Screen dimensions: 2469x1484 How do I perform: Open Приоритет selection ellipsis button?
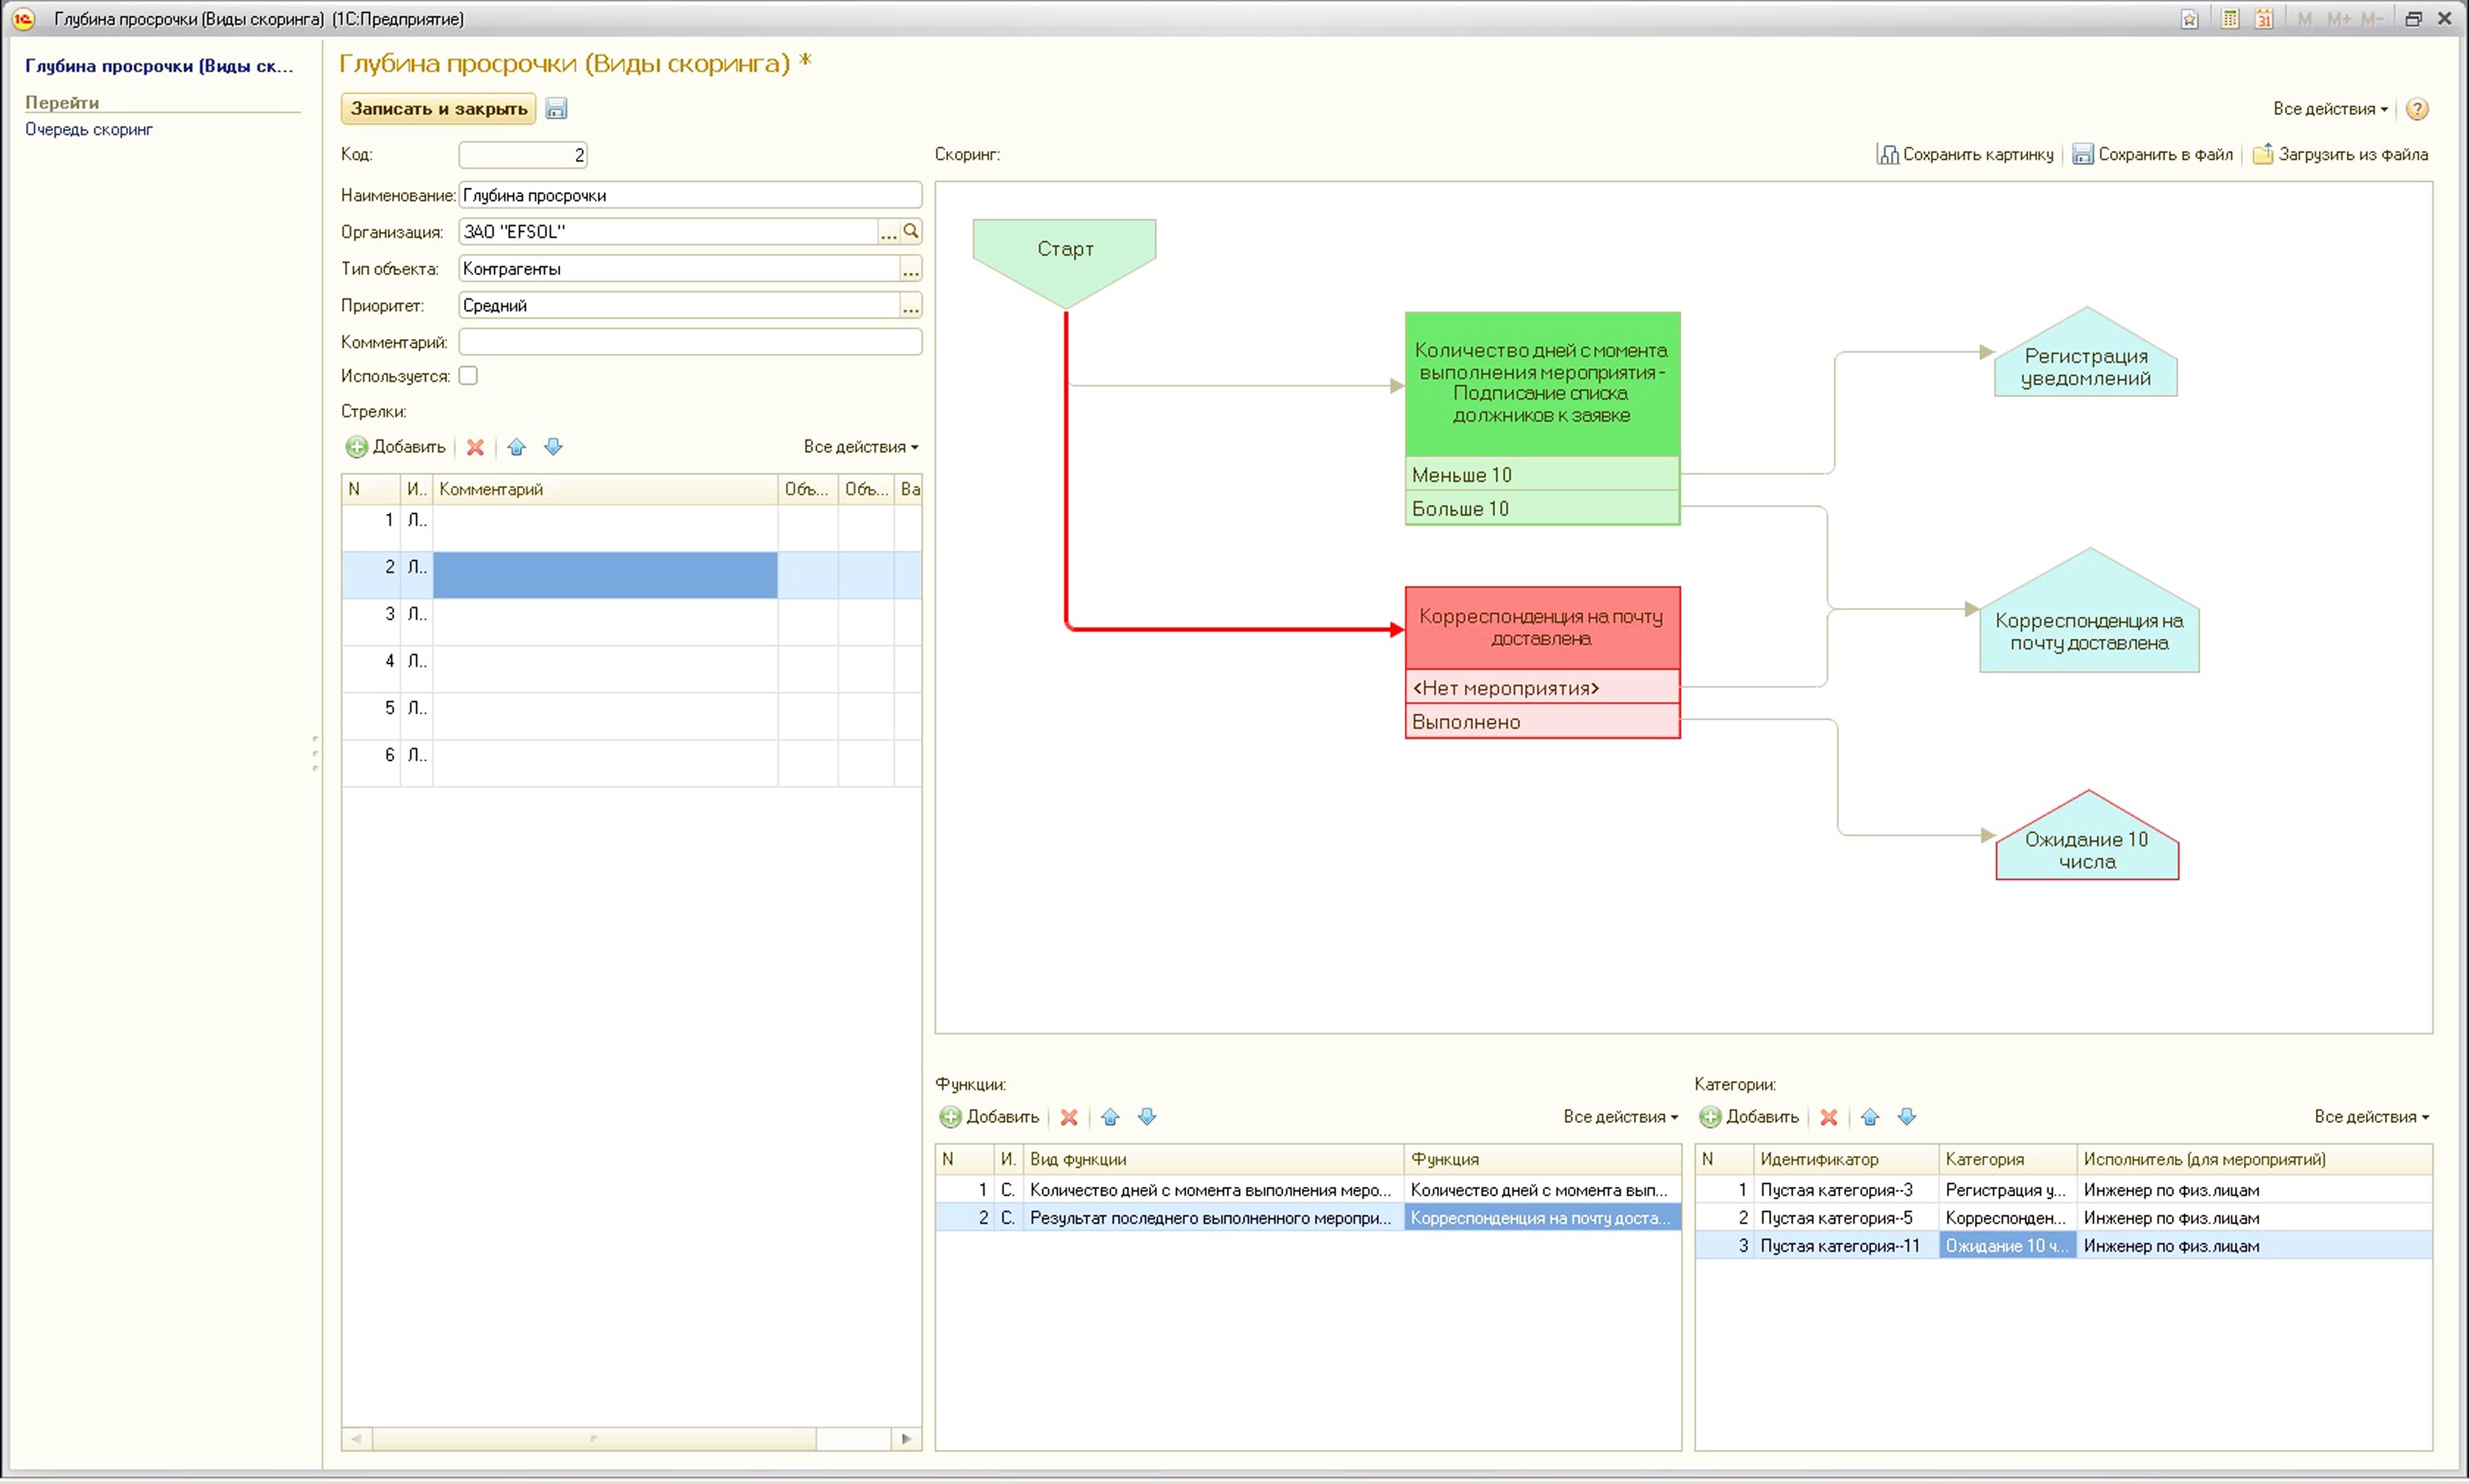[x=910, y=306]
